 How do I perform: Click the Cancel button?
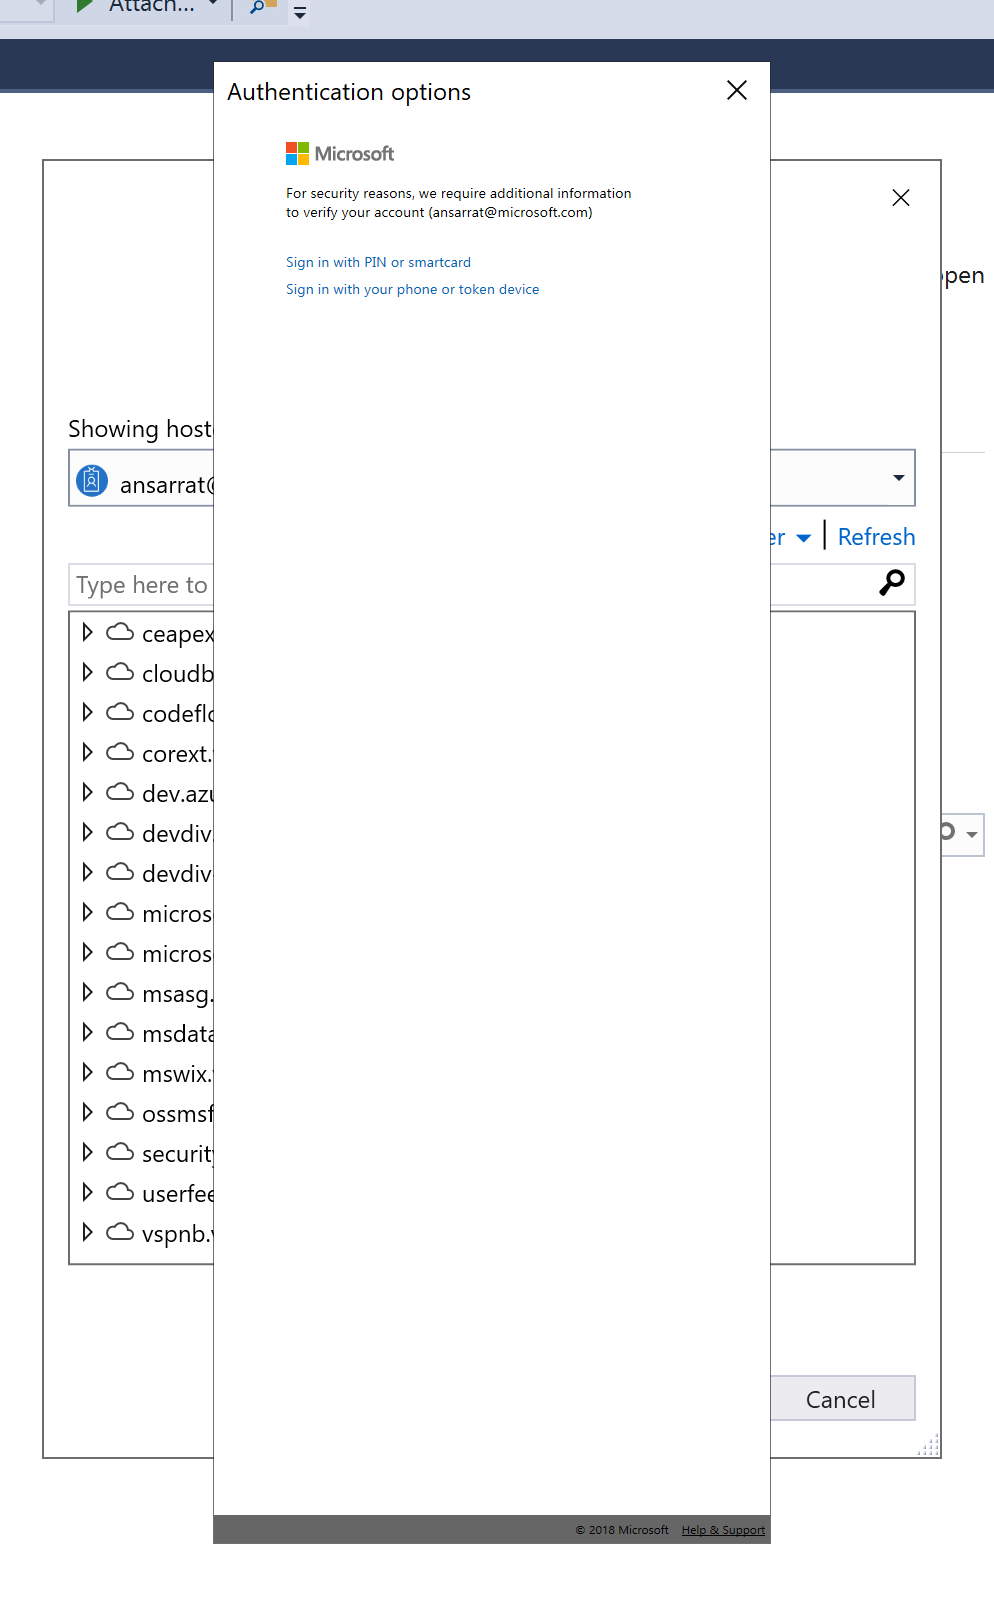[x=841, y=1399]
